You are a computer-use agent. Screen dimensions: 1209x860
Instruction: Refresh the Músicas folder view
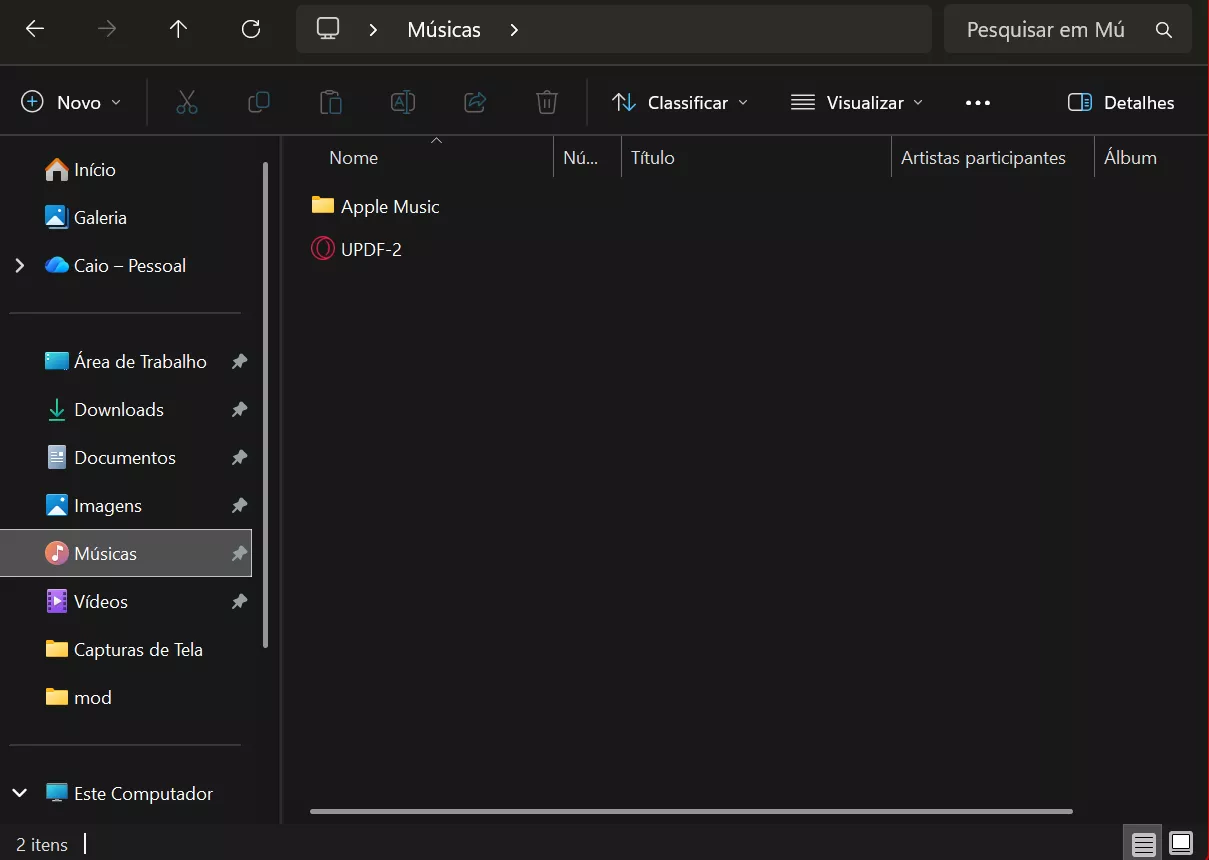click(x=251, y=29)
